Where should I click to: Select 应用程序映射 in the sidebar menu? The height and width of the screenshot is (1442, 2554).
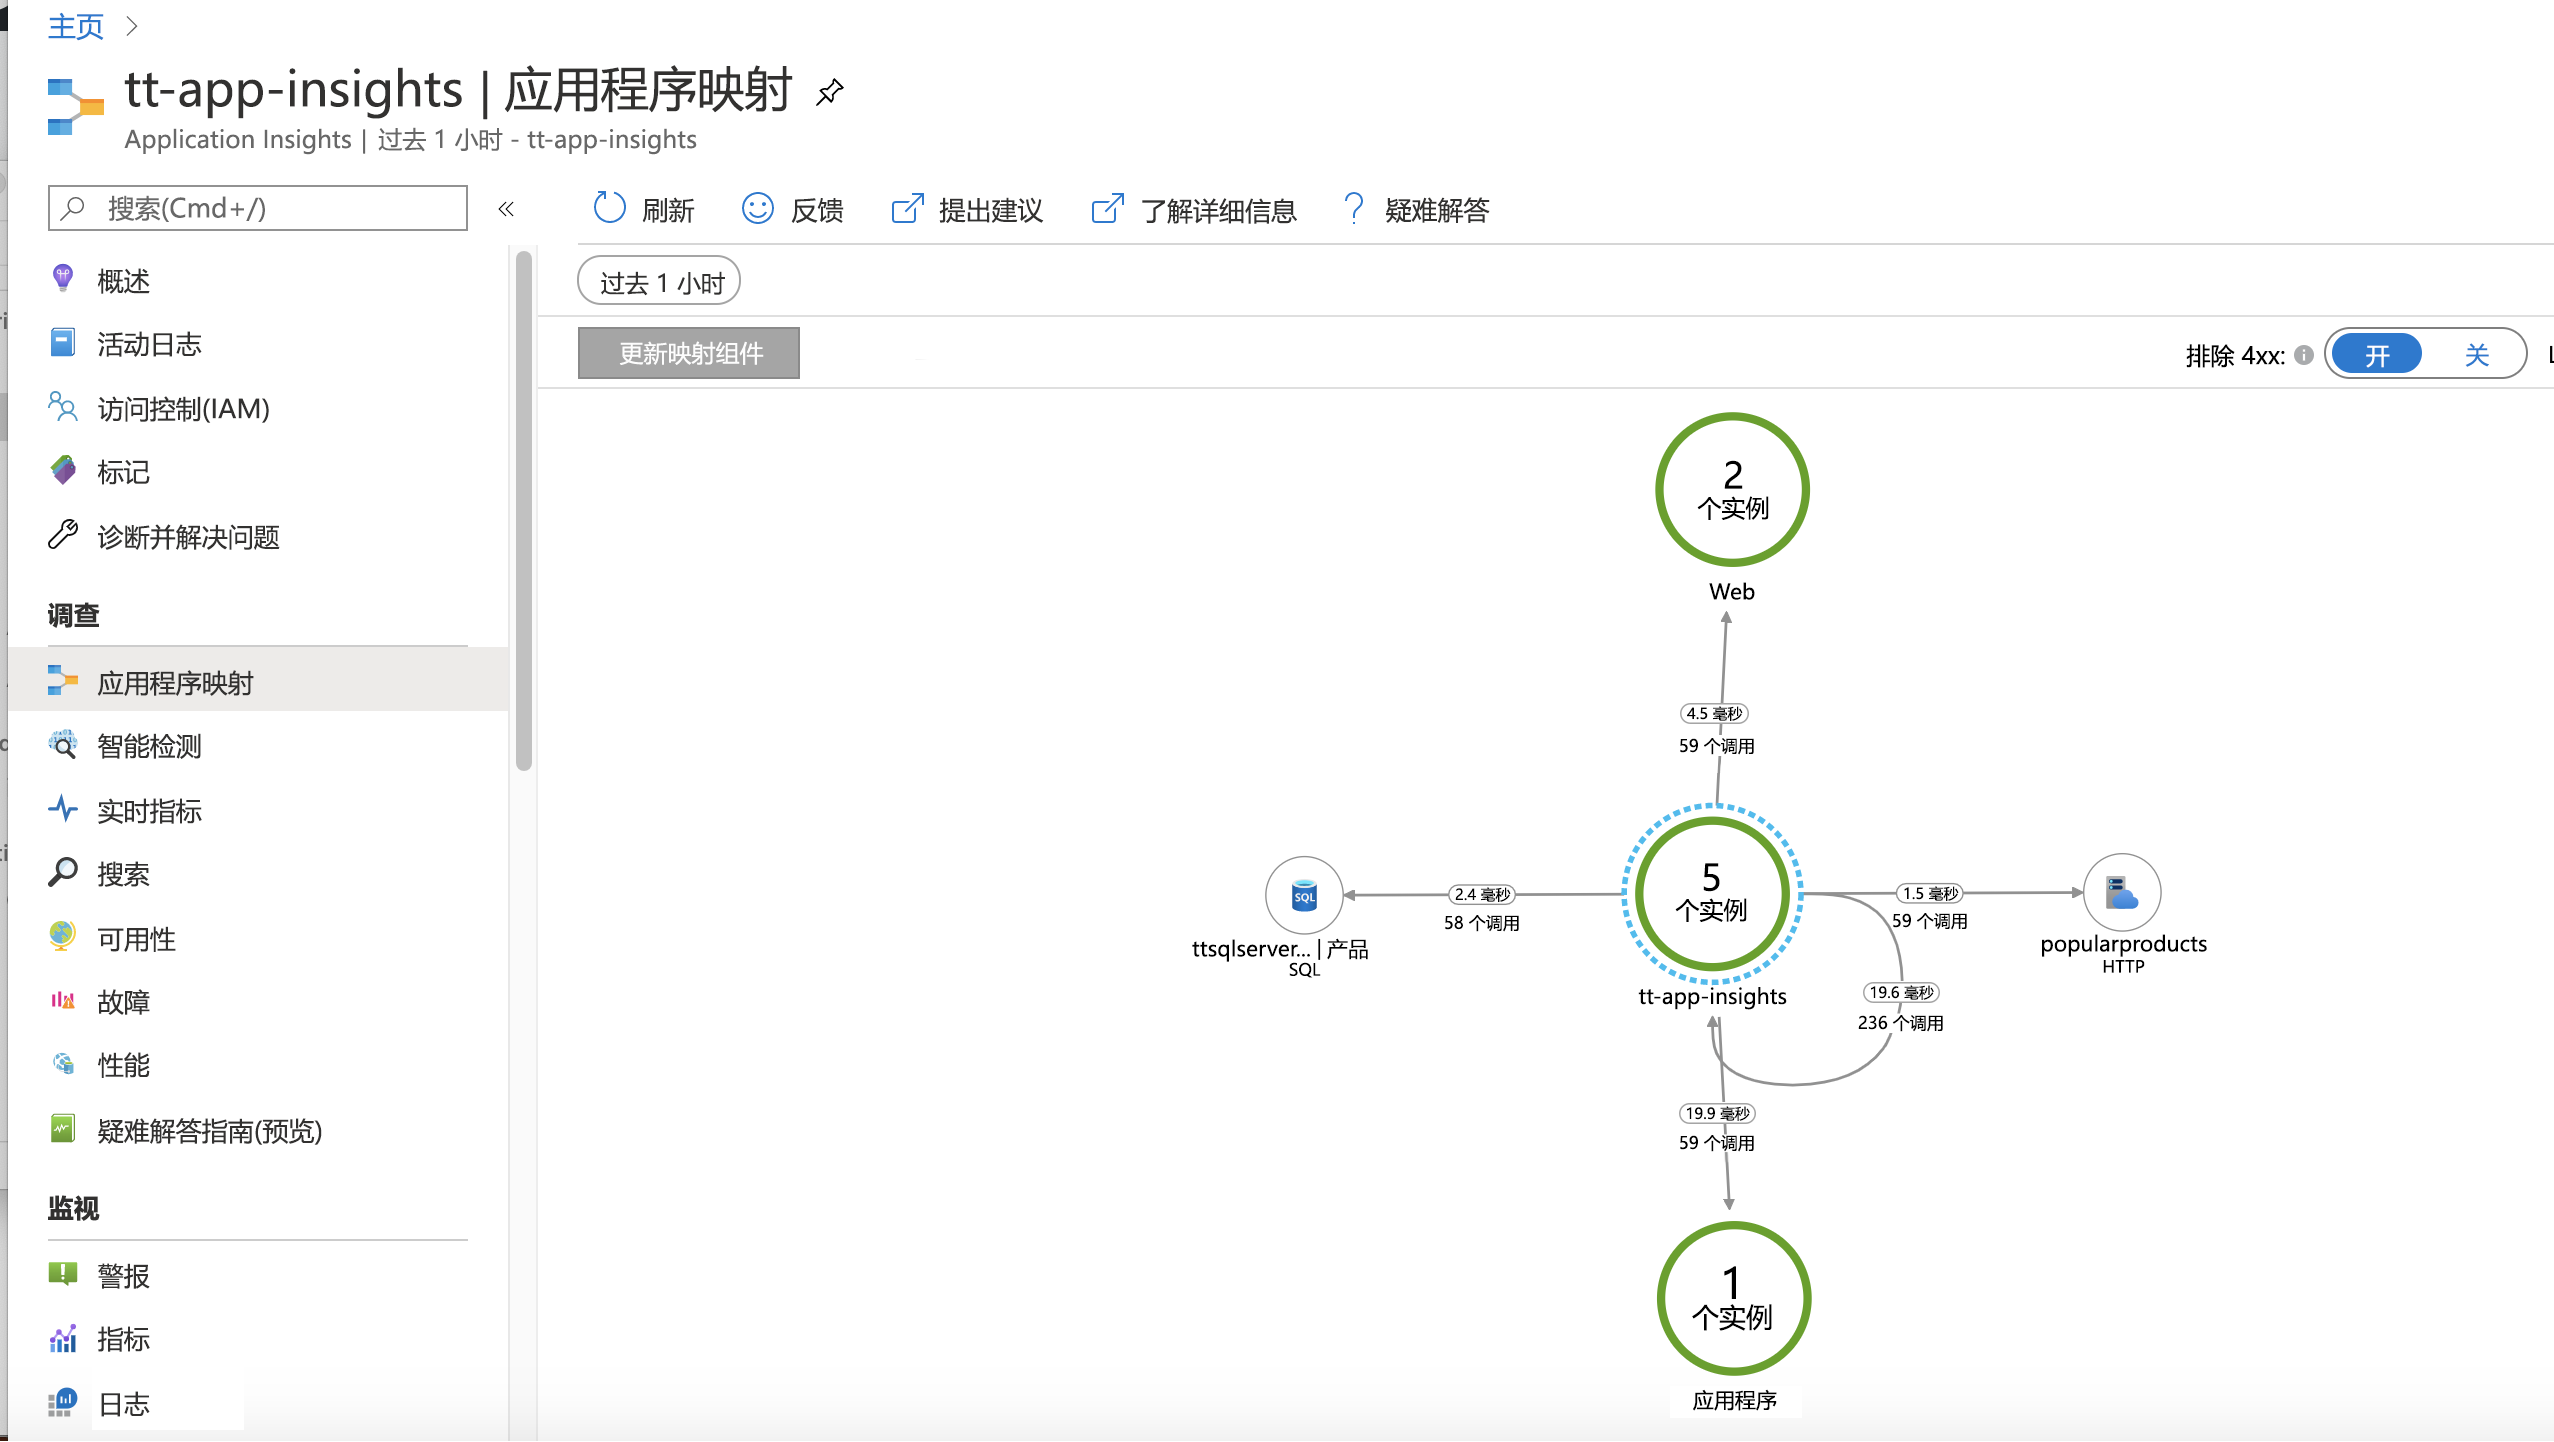[x=258, y=682]
